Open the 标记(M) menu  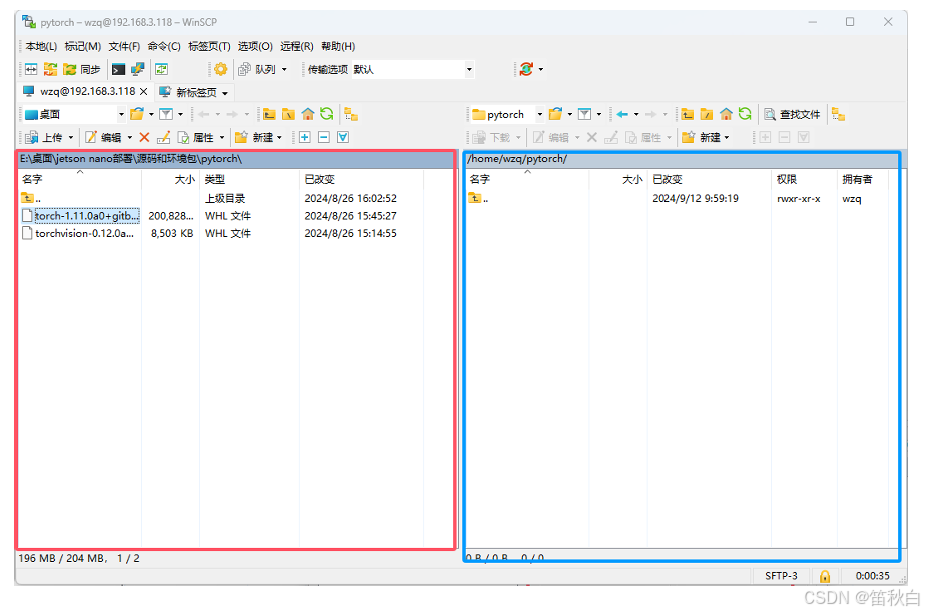[x=83, y=46]
